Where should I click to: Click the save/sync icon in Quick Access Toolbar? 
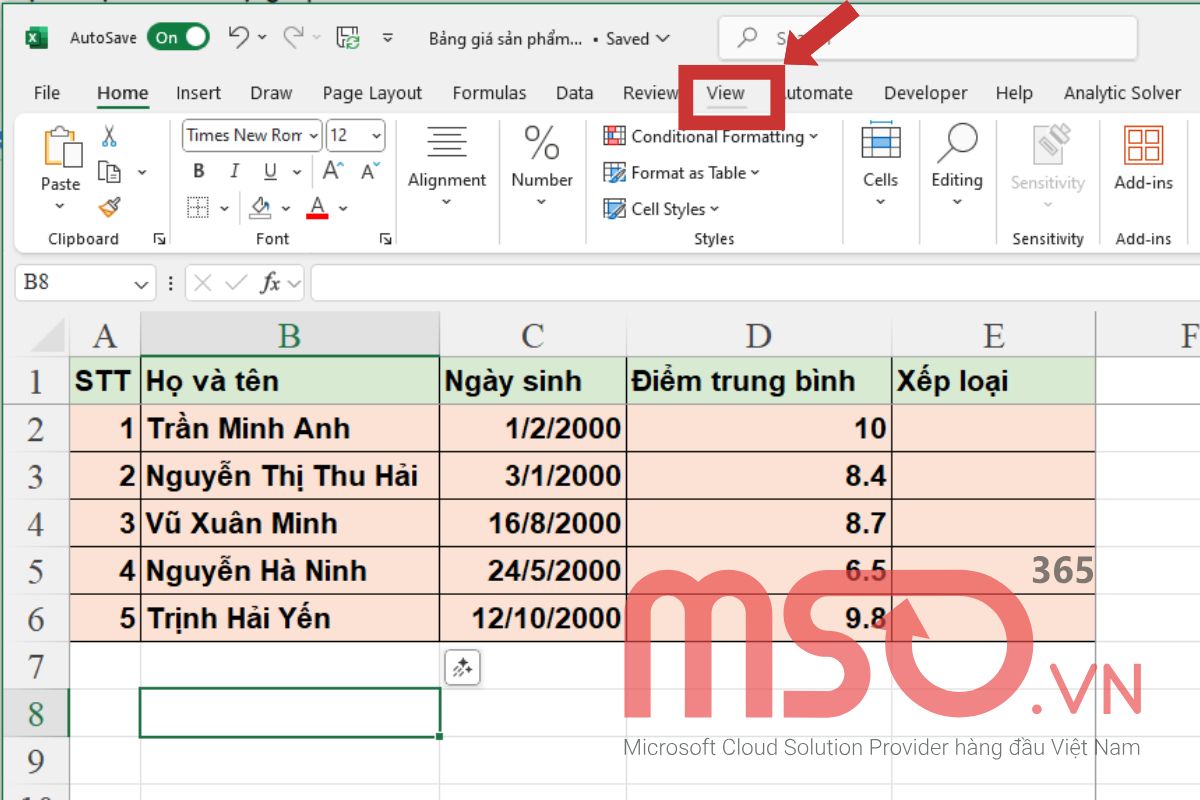[348, 38]
